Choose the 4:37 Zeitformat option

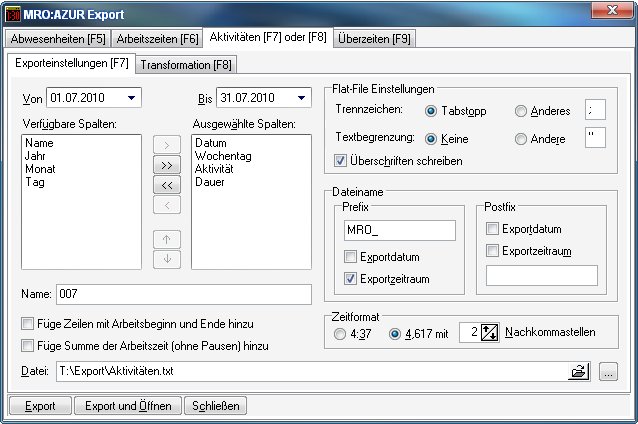[342, 334]
